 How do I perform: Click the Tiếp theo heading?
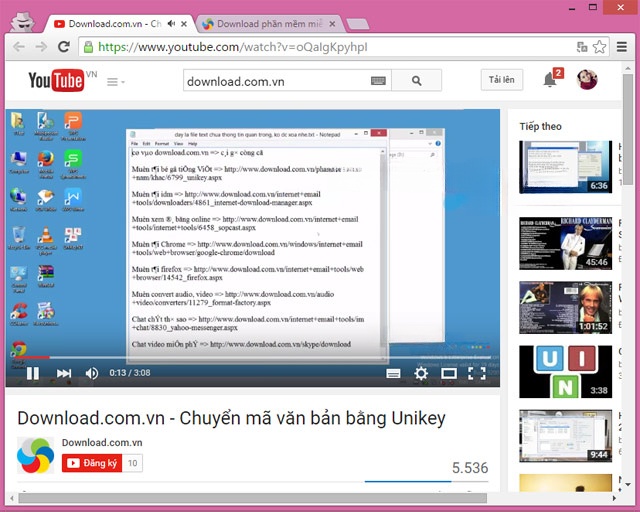click(540, 127)
